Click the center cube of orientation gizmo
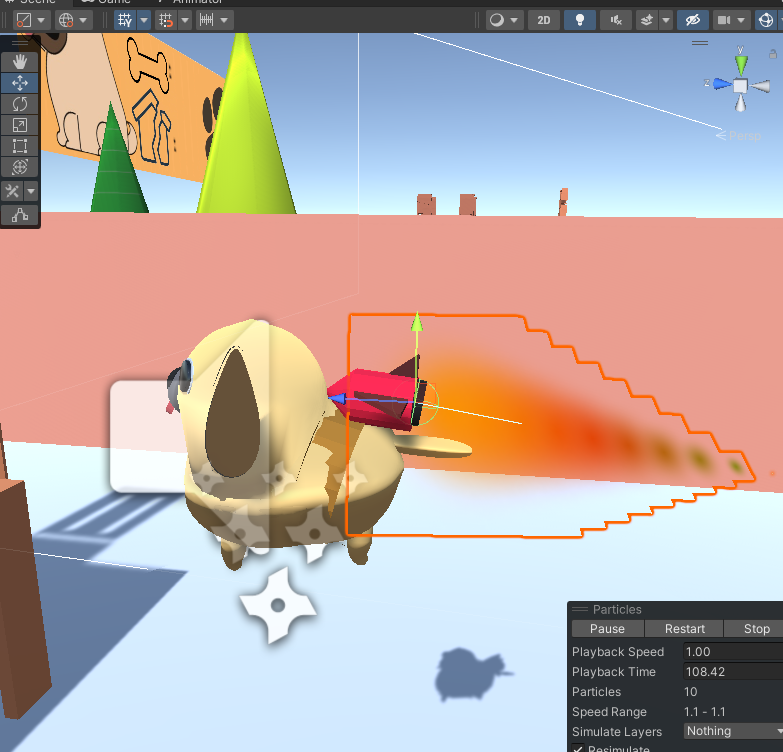 point(741,86)
